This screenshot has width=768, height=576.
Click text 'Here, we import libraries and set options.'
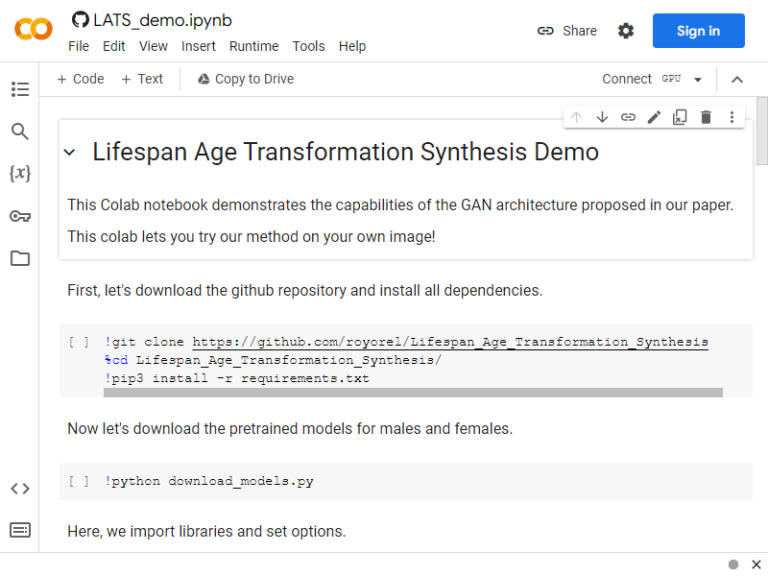206,531
